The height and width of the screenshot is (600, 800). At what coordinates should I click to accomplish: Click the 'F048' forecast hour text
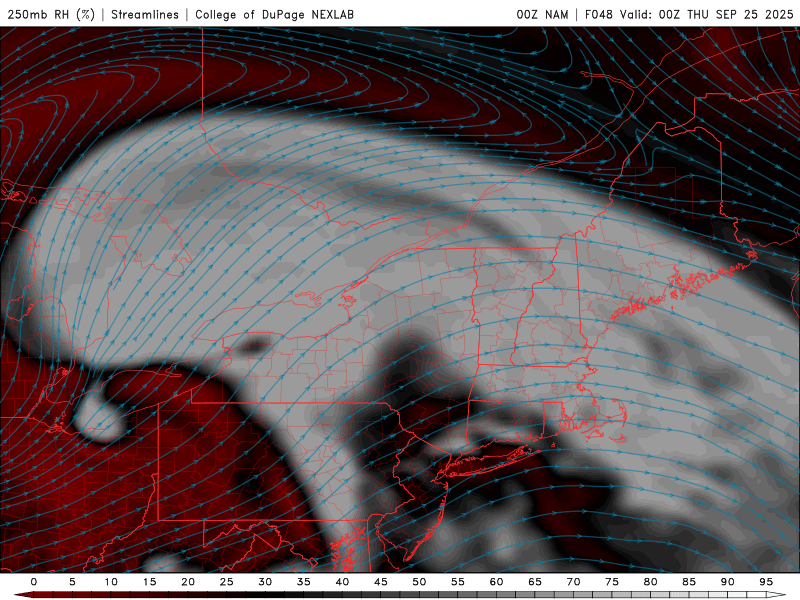click(x=598, y=14)
